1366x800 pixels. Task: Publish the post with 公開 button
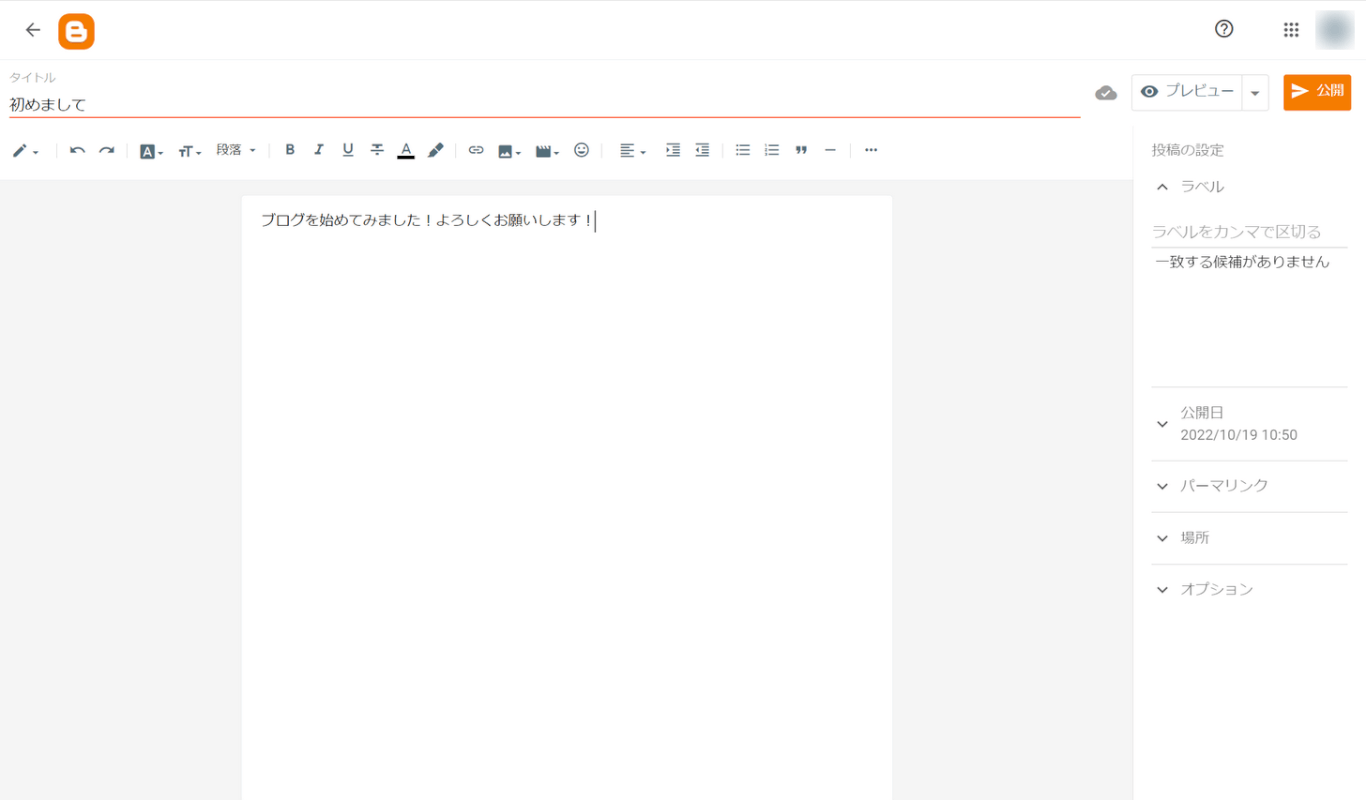pyautogui.click(x=1317, y=91)
